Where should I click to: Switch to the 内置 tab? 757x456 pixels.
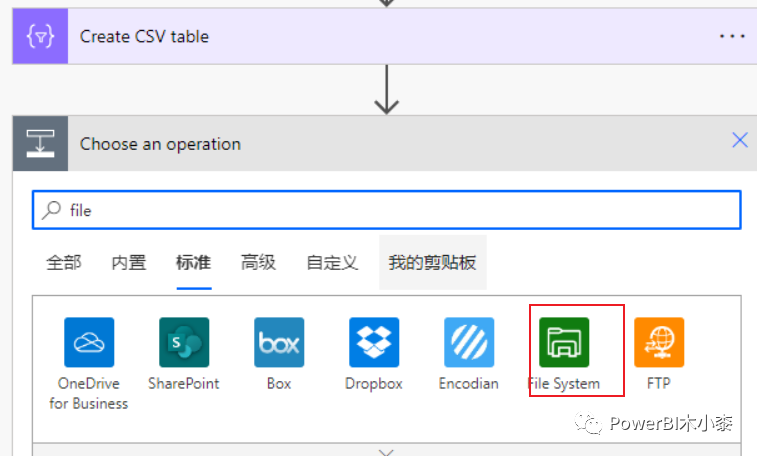pos(129,263)
